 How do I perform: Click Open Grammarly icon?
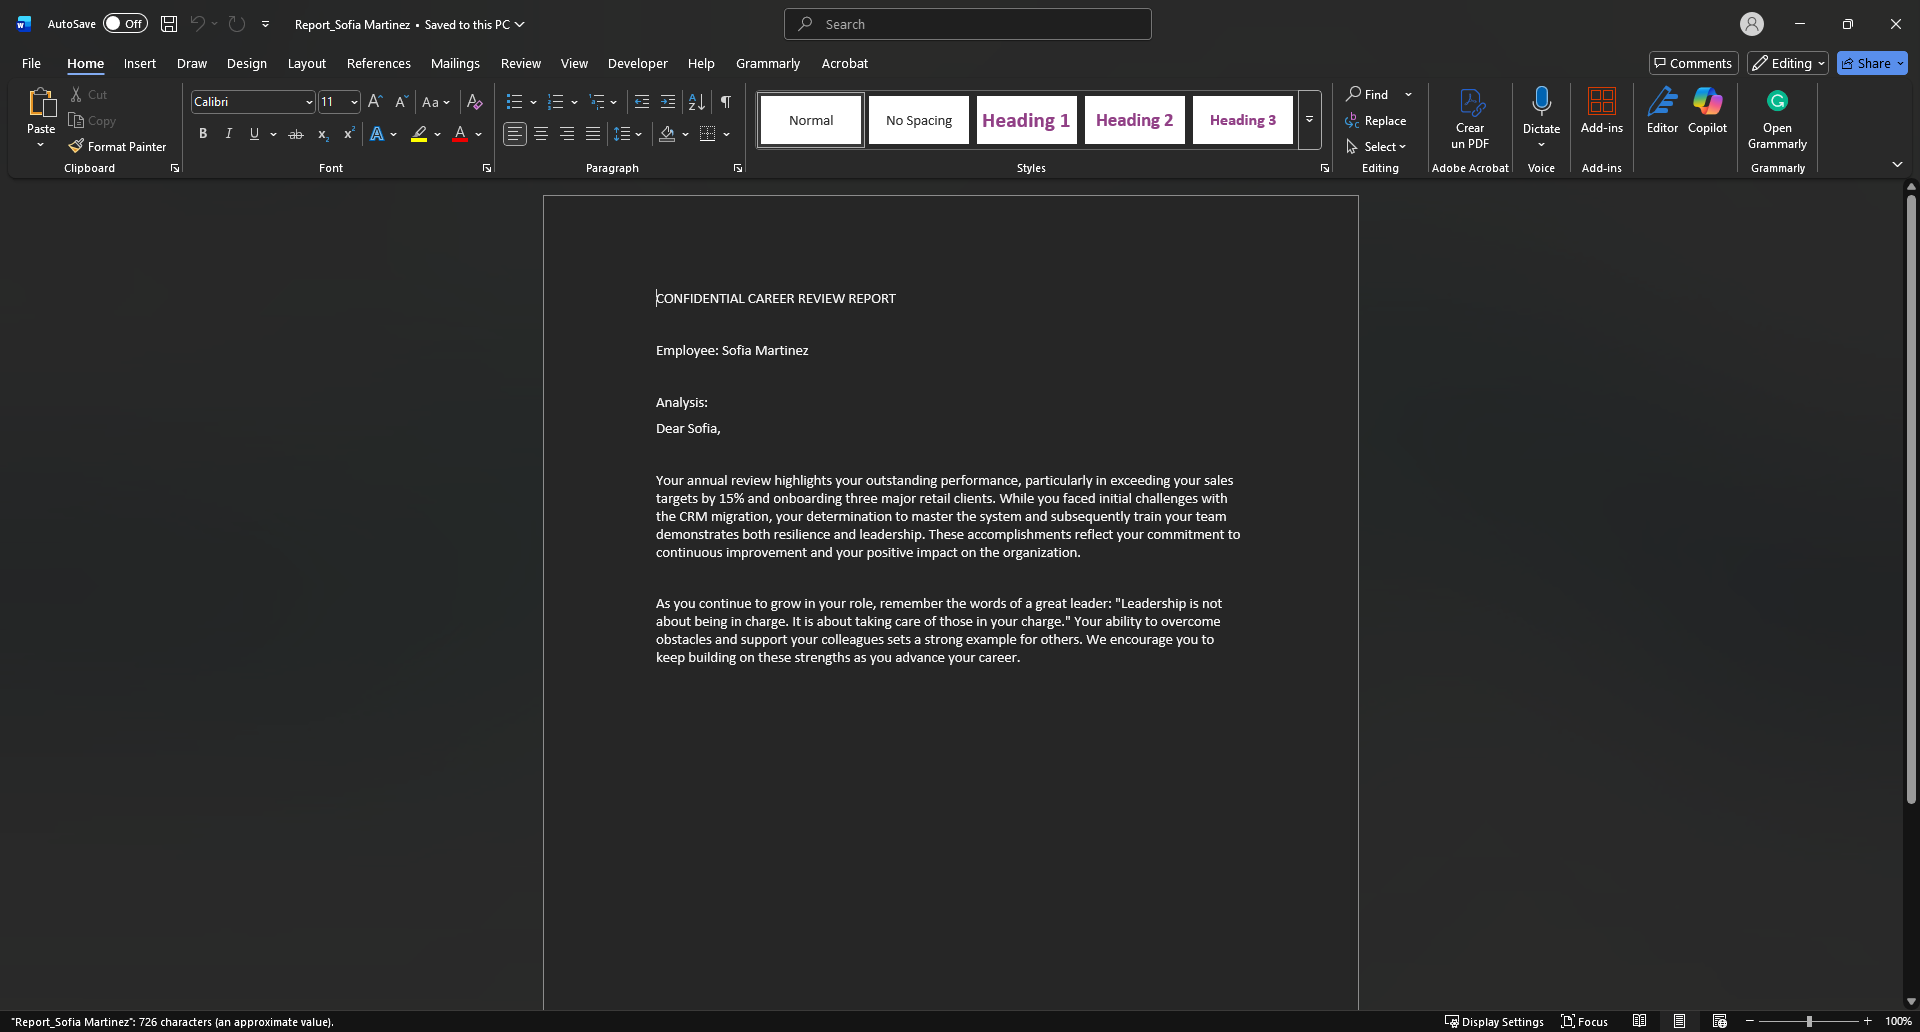coord(1777,102)
